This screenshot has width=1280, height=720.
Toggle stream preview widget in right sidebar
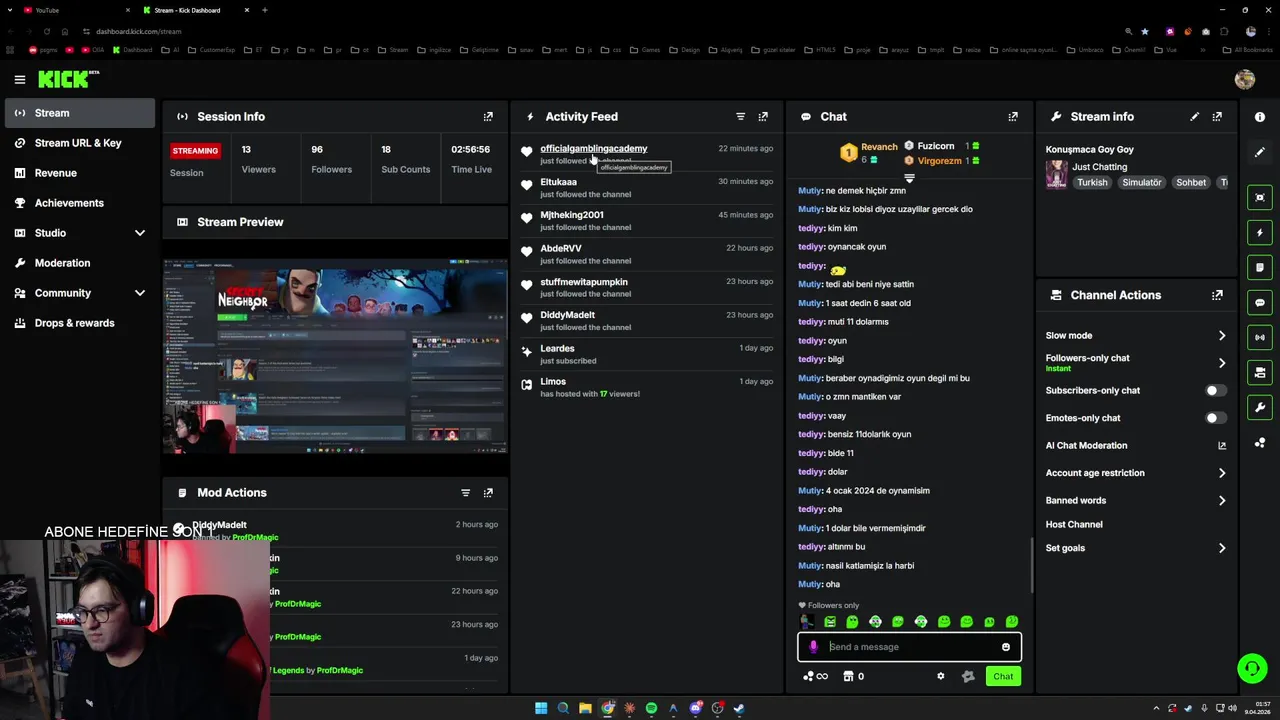coord(1260,197)
